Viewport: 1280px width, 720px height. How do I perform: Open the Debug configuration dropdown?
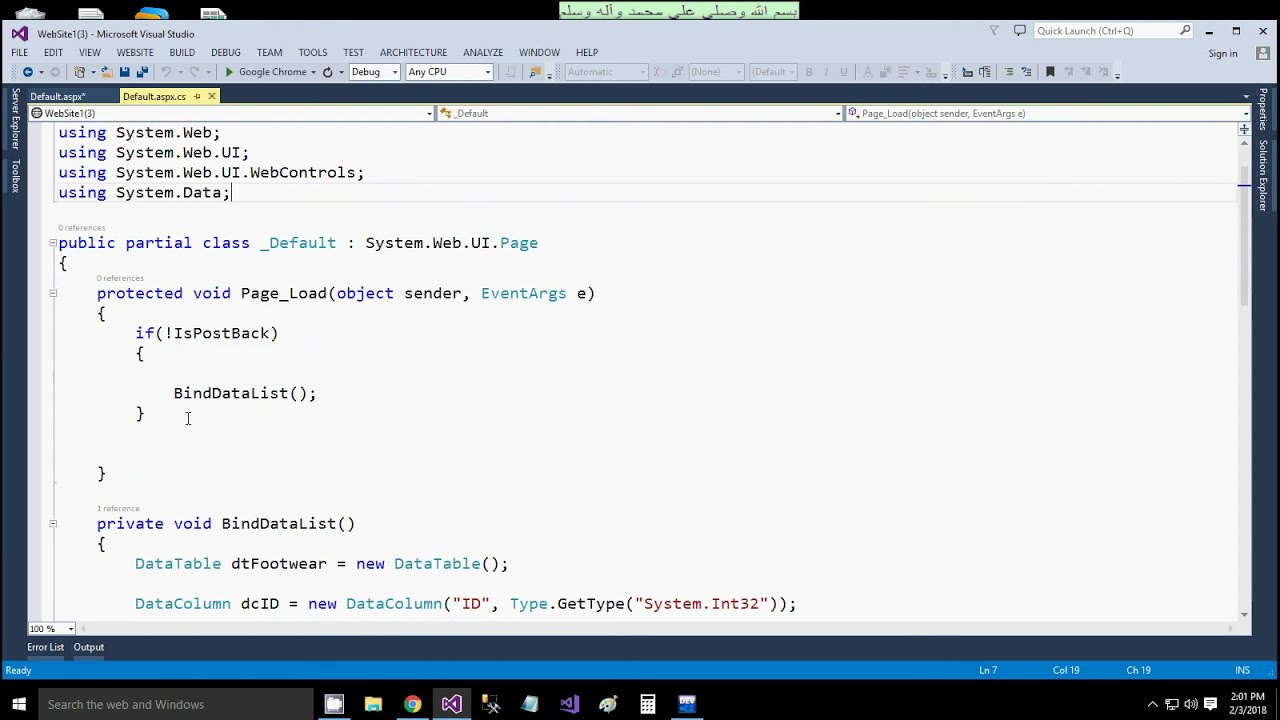374,72
